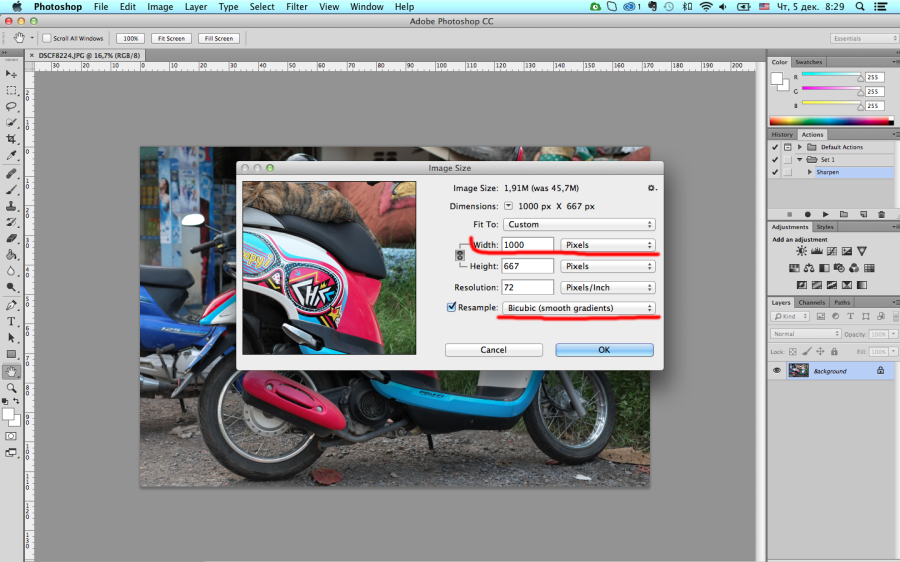
Task: Select the Clone Stamp tool
Action: pos(11,206)
